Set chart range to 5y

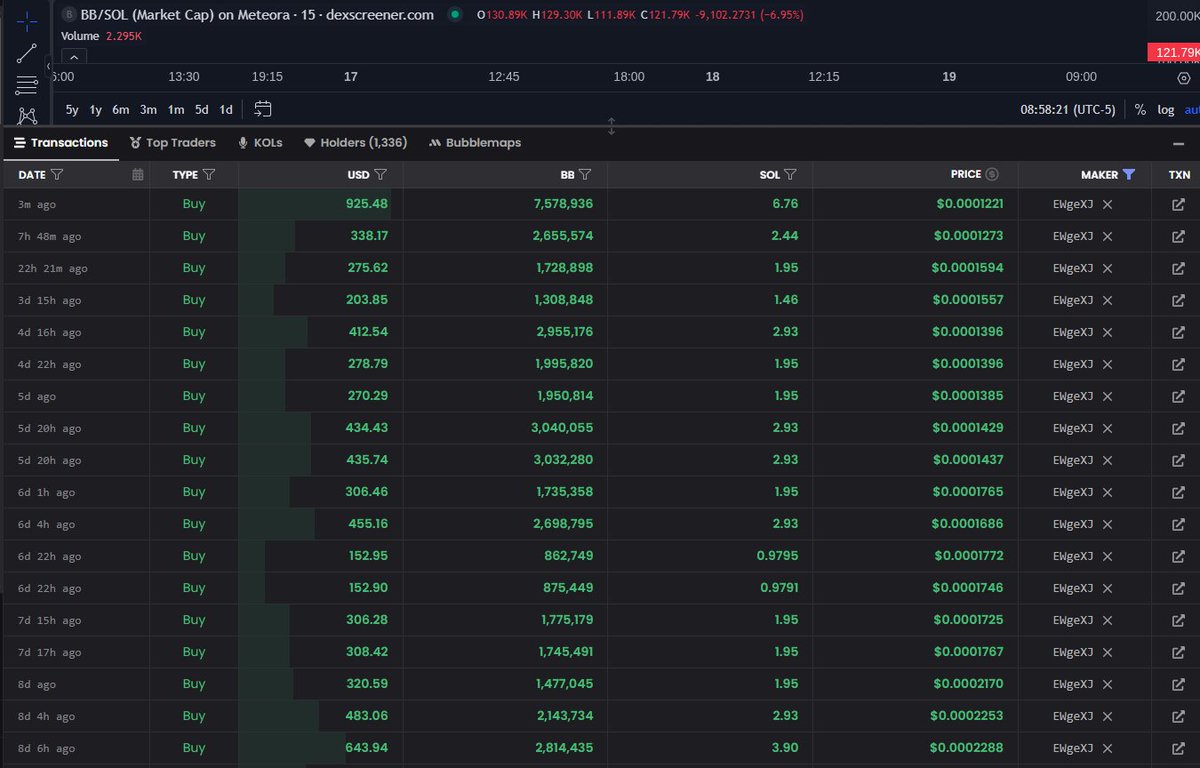tap(72, 110)
